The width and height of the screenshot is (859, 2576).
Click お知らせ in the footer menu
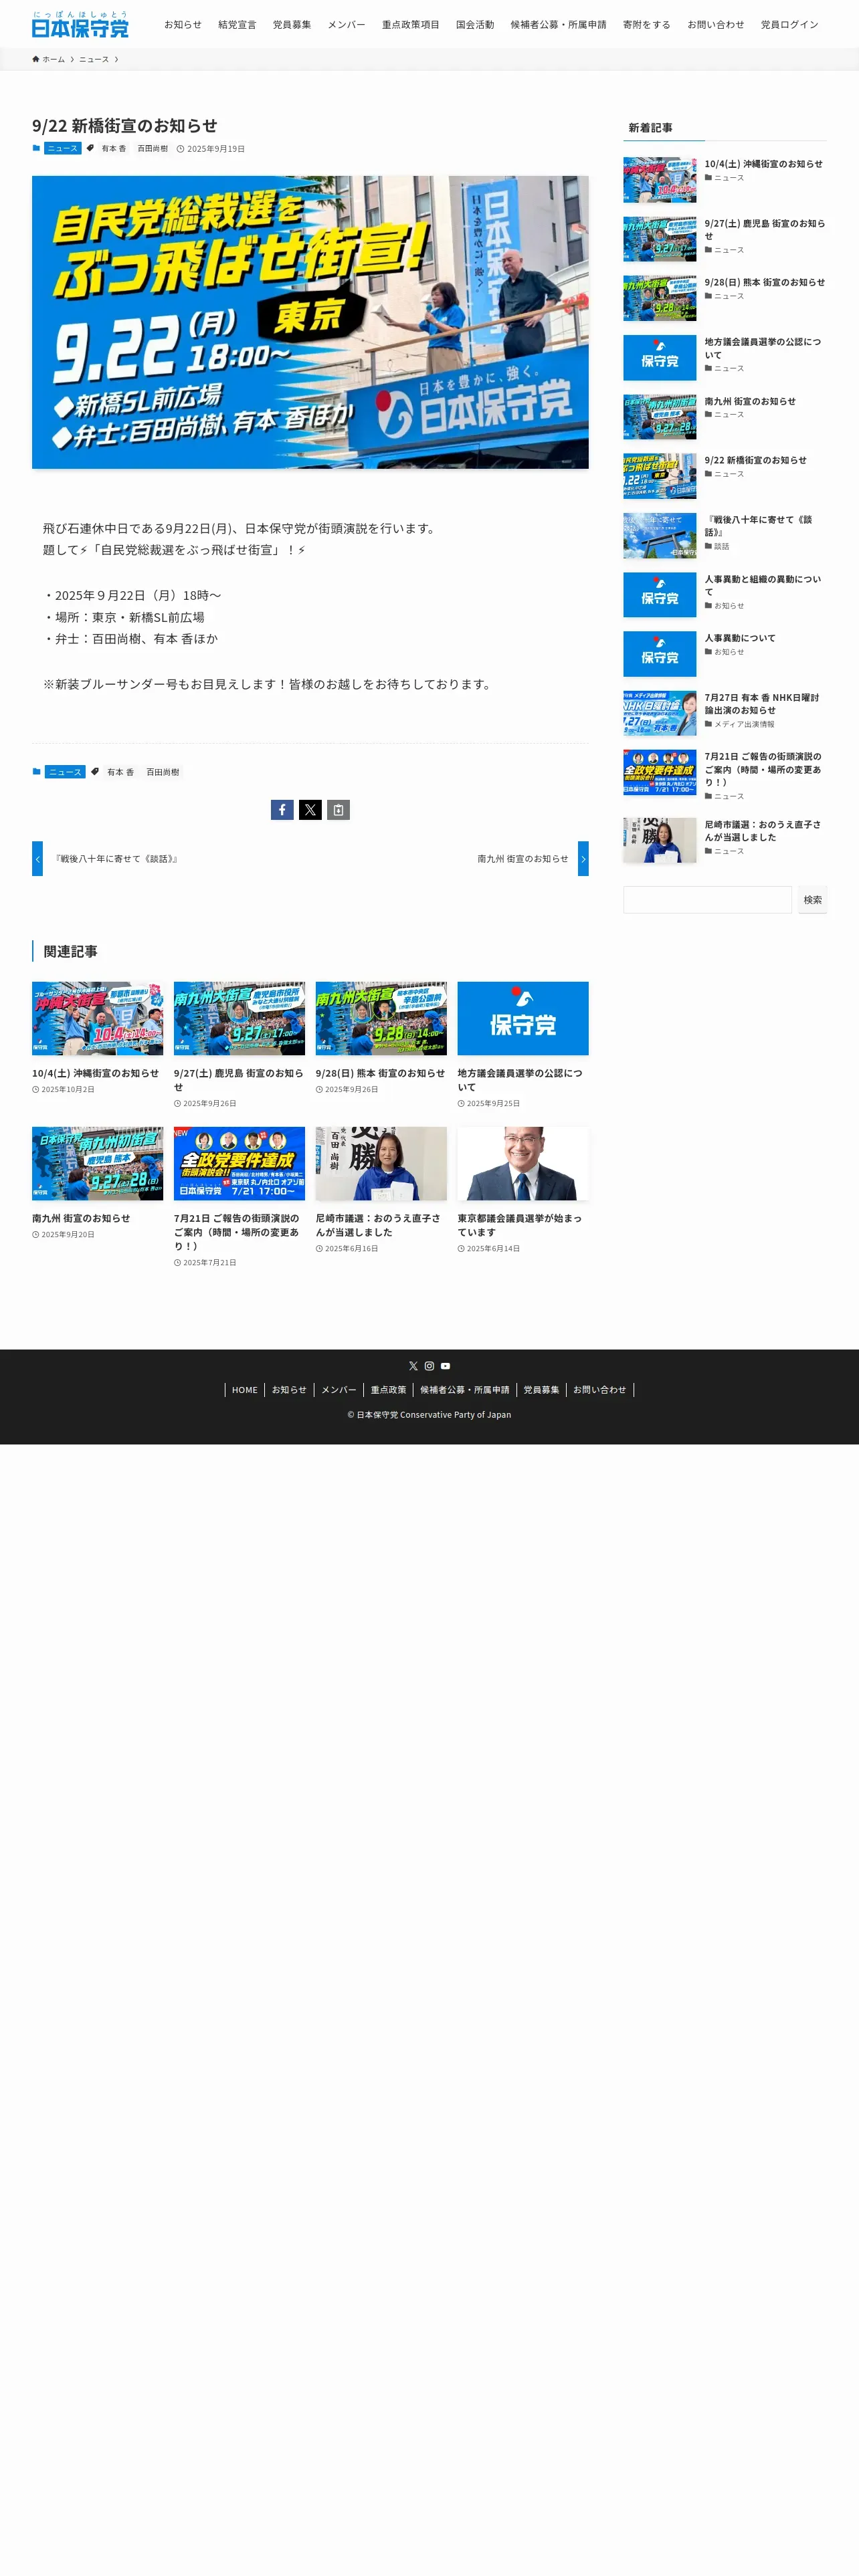(289, 1390)
